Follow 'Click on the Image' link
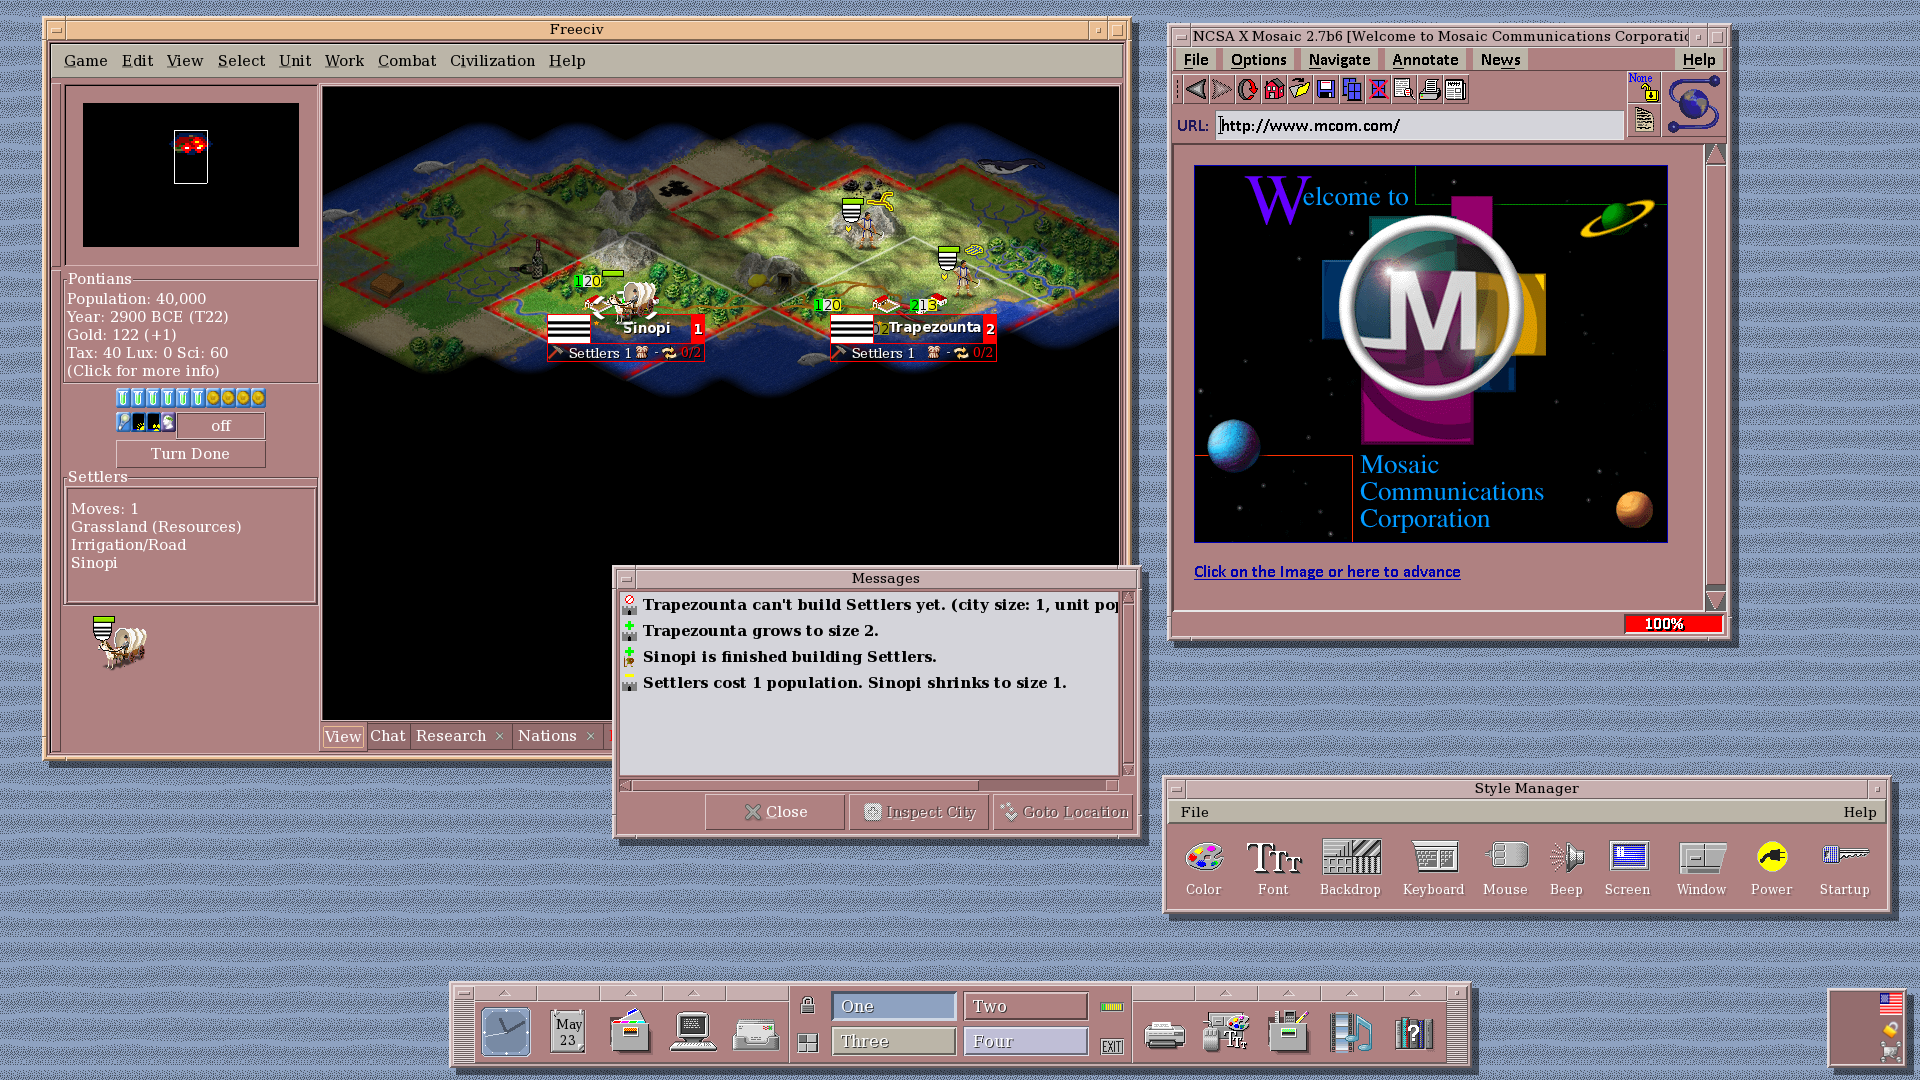 tap(1326, 572)
